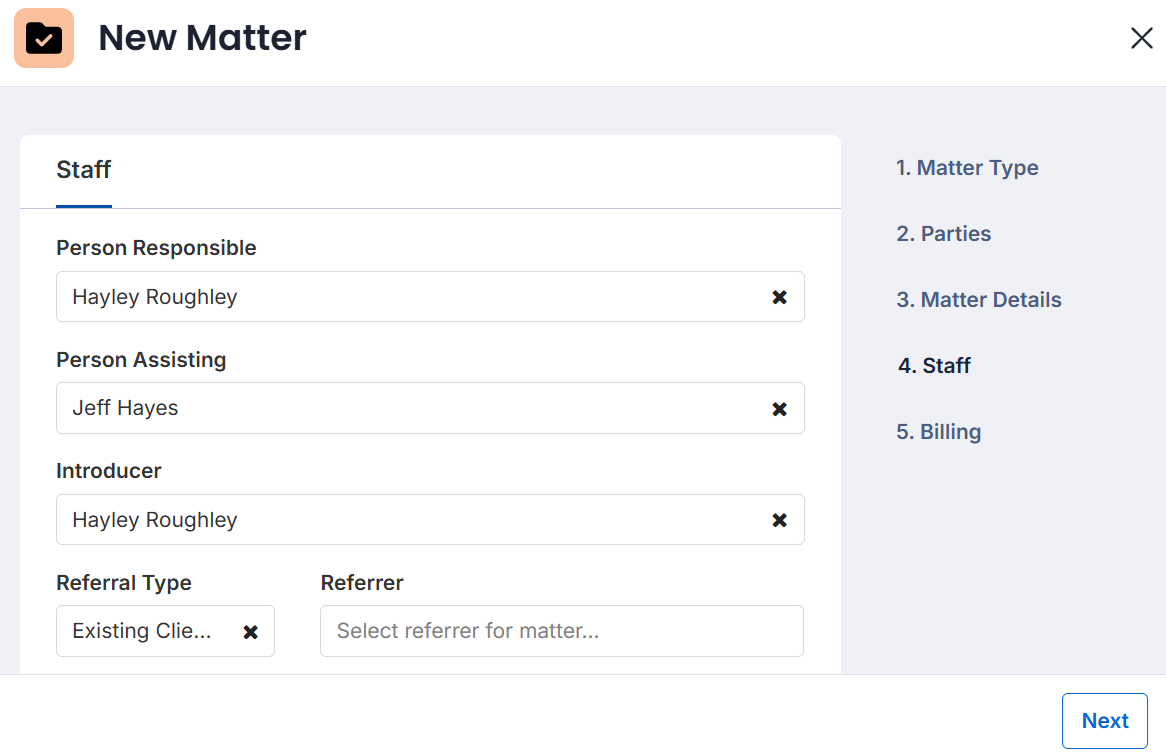This screenshot has height=754, width=1166.
Task: Go to the Billing step
Action: pyautogui.click(x=938, y=432)
